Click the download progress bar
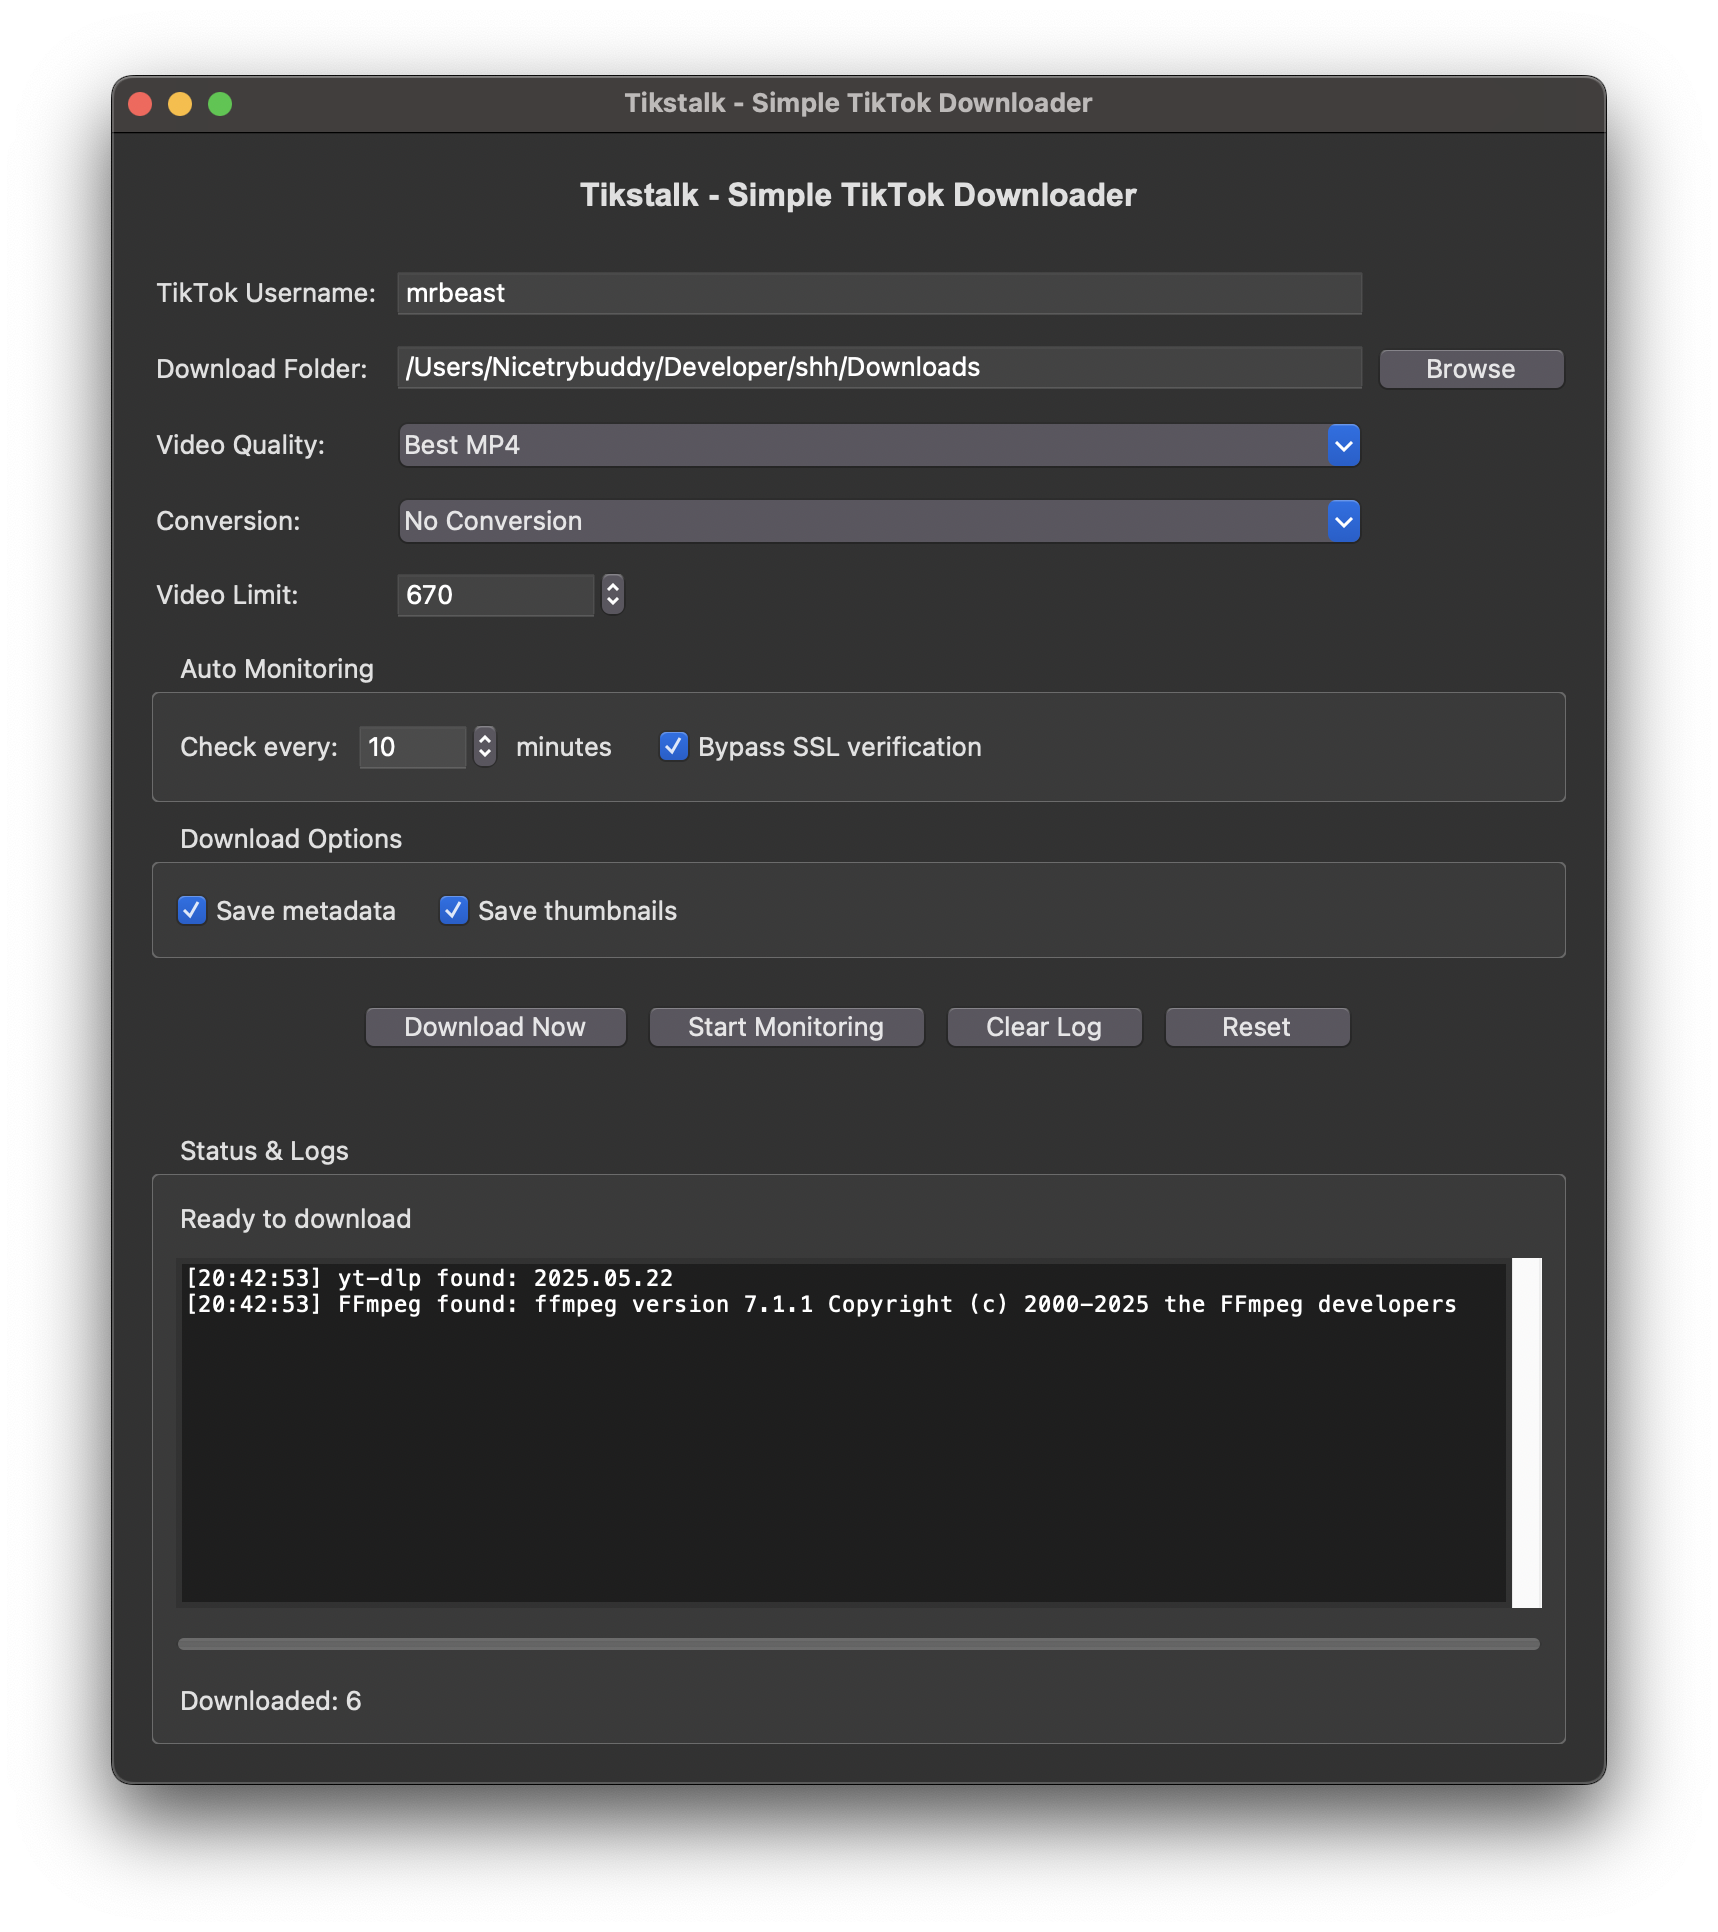Image resolution: width=1718 pixels, height=1932 pixels. click(859, 1644)
